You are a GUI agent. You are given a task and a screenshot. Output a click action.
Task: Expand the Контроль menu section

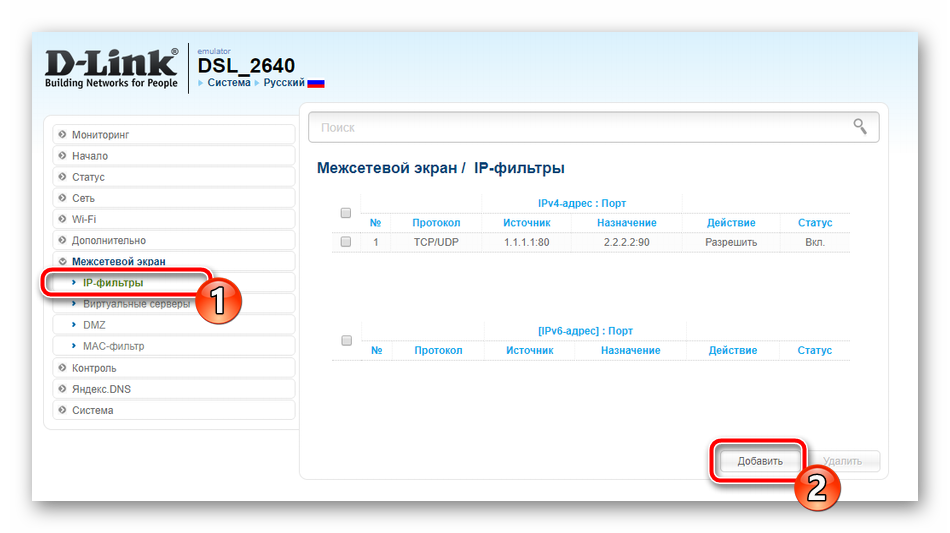tap(174, 368)
